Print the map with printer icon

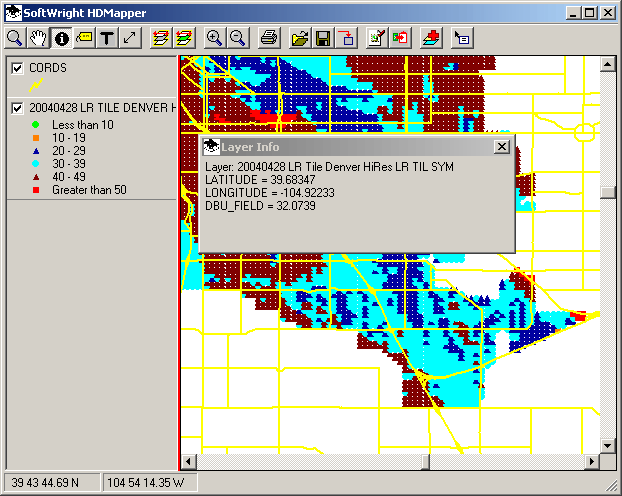click(269, 38)
